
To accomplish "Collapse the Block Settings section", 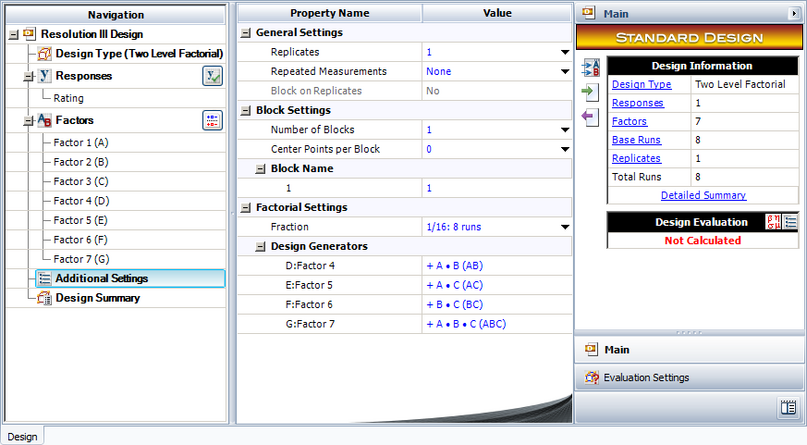I will (x=246, y=111).
